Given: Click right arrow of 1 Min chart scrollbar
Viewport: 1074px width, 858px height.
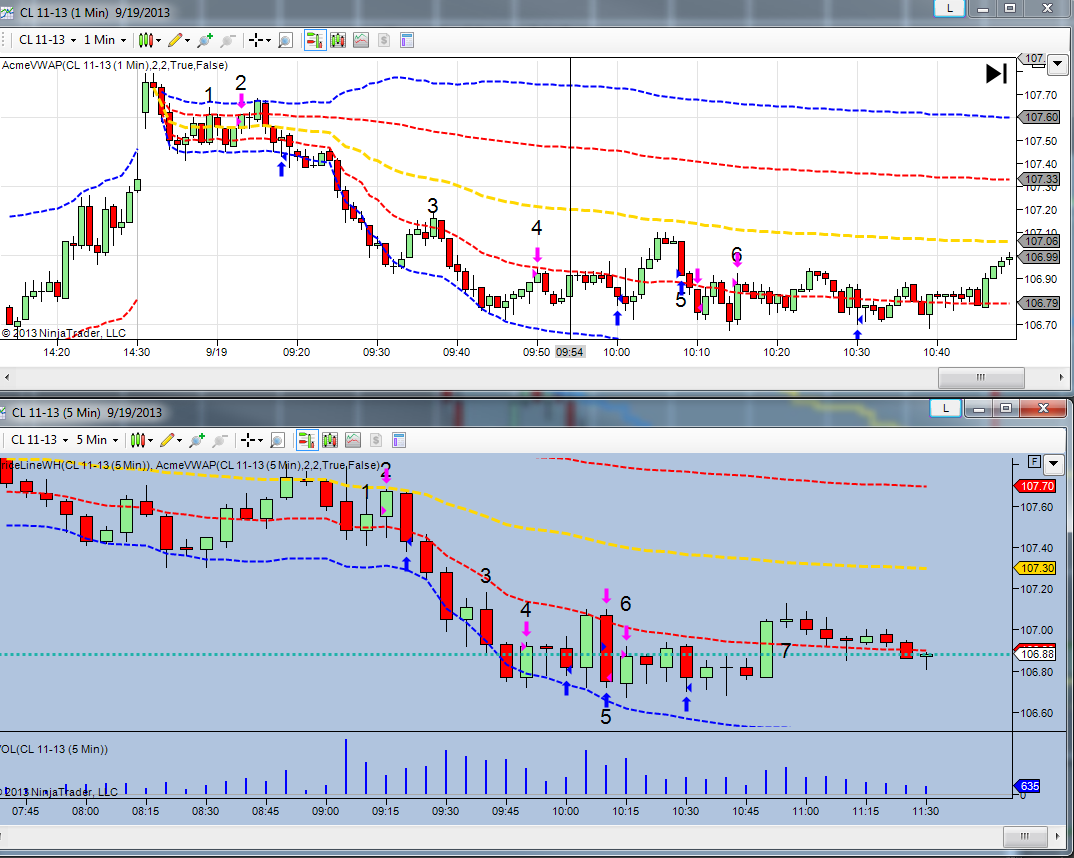Looking at the screenshot, I should pyautogui.click(x=1061, y=377).
